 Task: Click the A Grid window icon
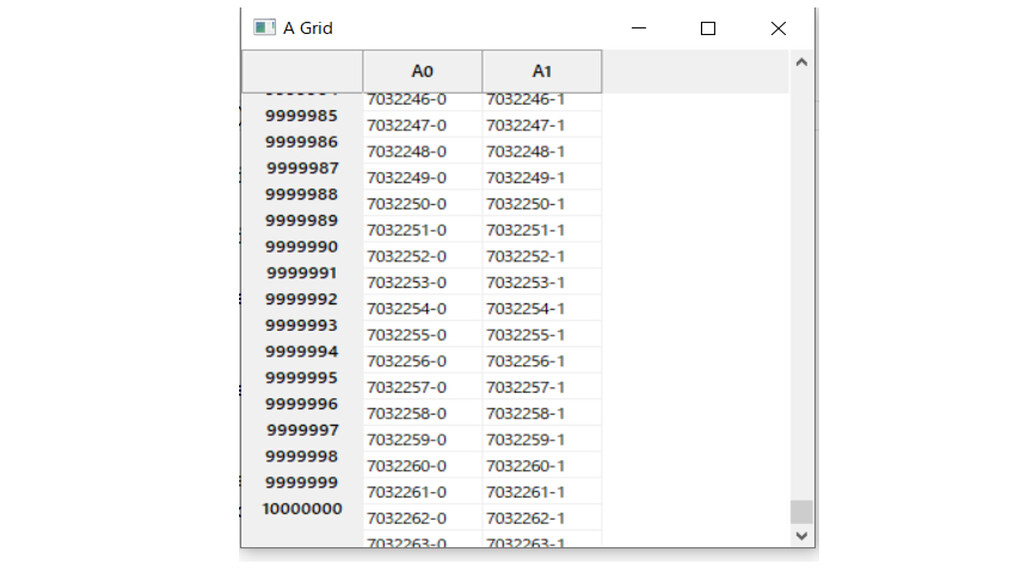264,27
